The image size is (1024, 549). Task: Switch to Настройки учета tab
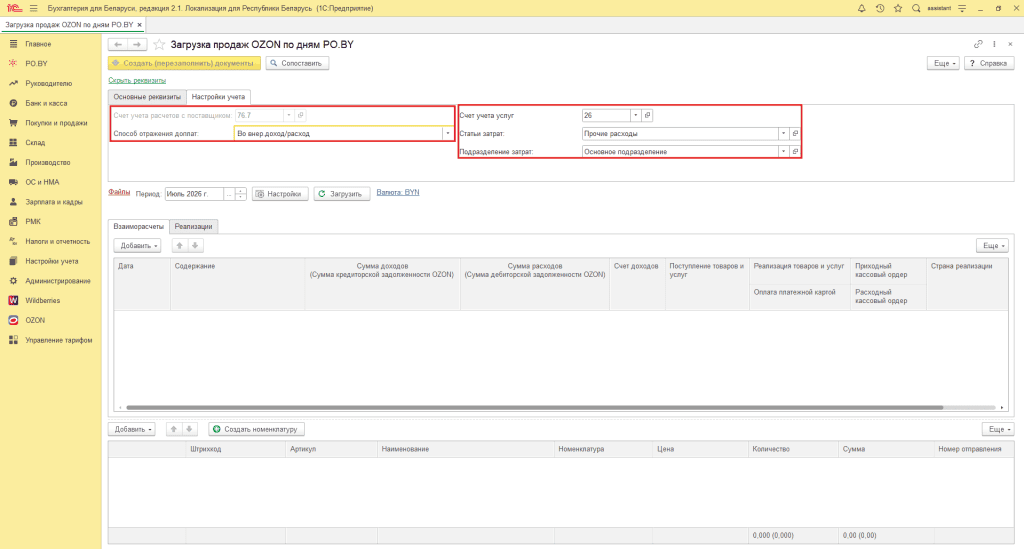[218, 97]
